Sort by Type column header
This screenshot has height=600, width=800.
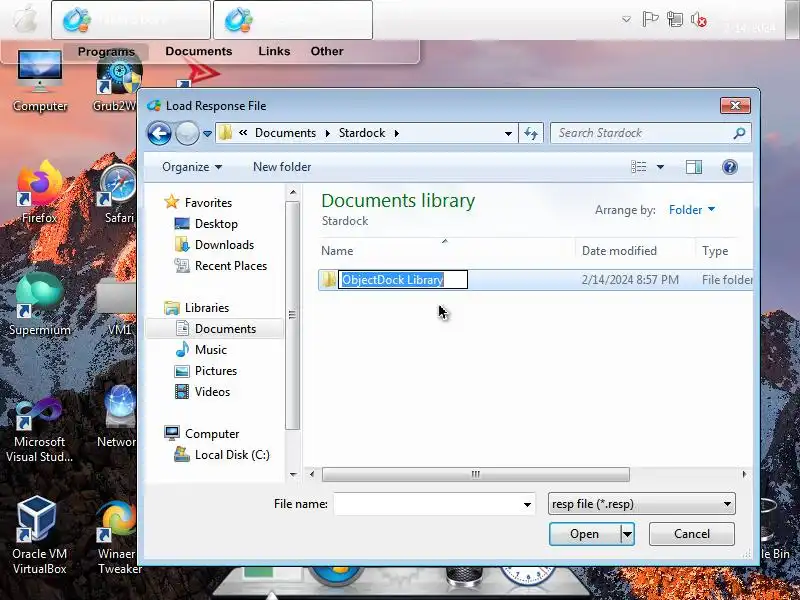pyautogui.click(x=715, y=251)
